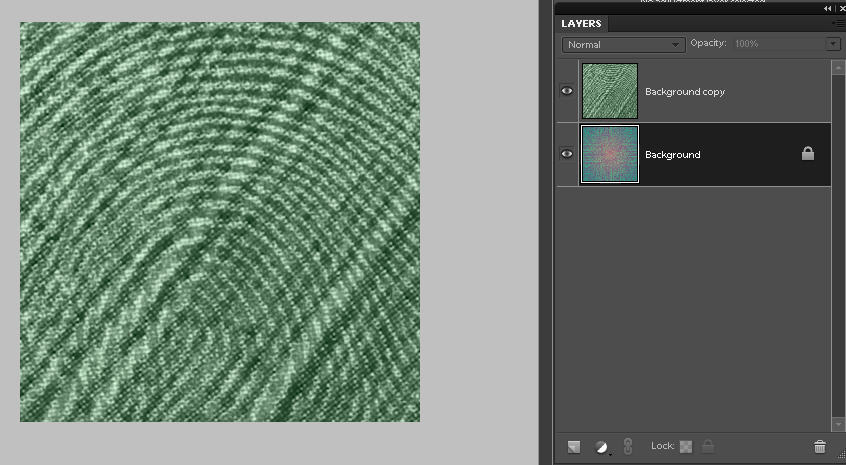Select Background layer thumbnail
The image size is (846, 465).
coord(610,154)
